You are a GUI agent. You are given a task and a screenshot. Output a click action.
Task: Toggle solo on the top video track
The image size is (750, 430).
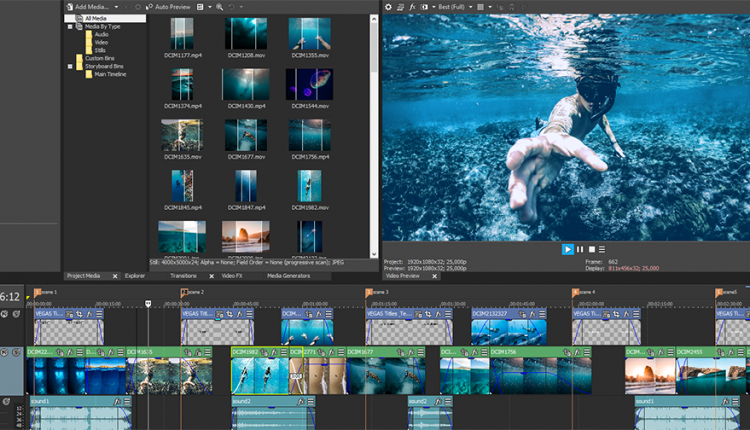(16, 314)
